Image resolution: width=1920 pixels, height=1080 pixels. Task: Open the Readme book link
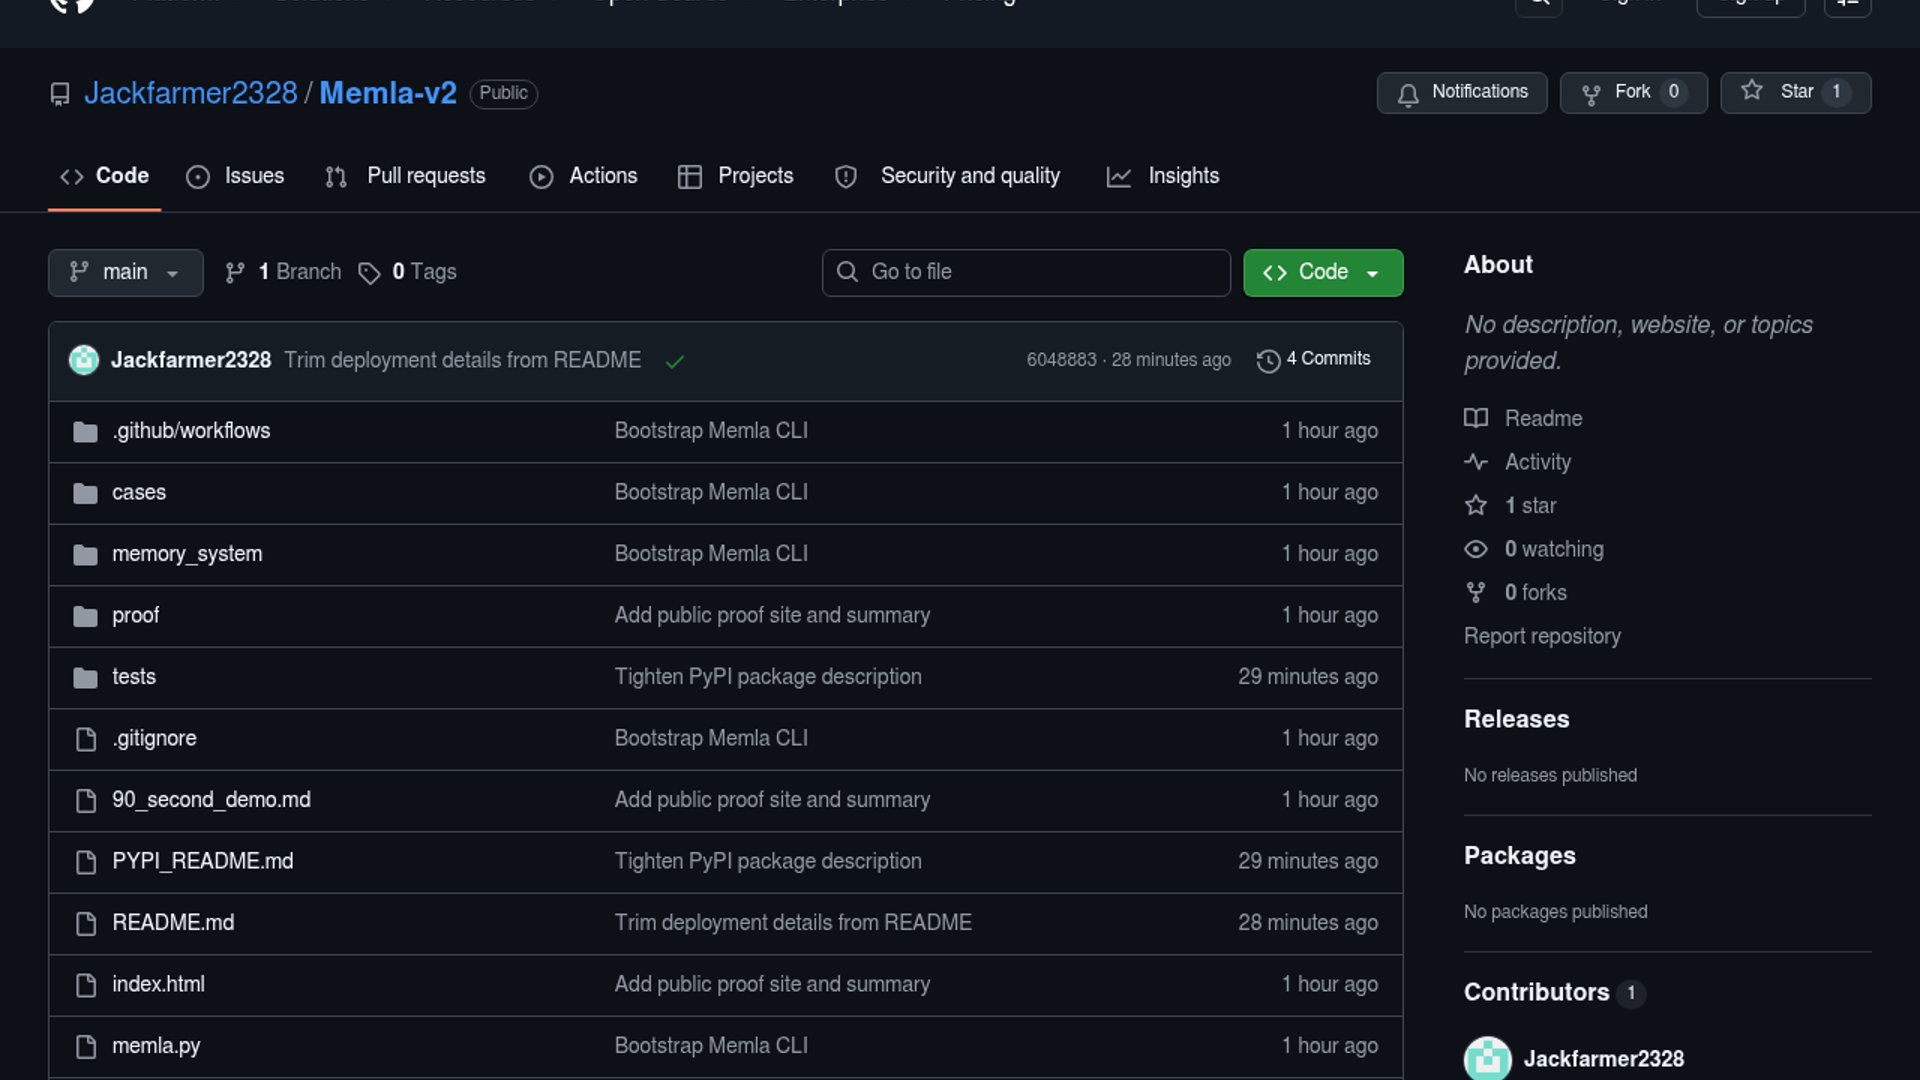pyautogui.click(x=1542, y=418)
